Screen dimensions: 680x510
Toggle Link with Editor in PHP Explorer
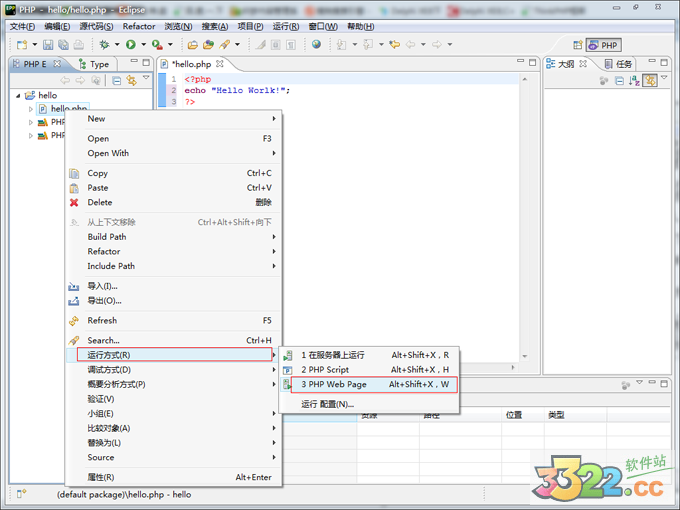pyautogui.click(x=131, y=81)
